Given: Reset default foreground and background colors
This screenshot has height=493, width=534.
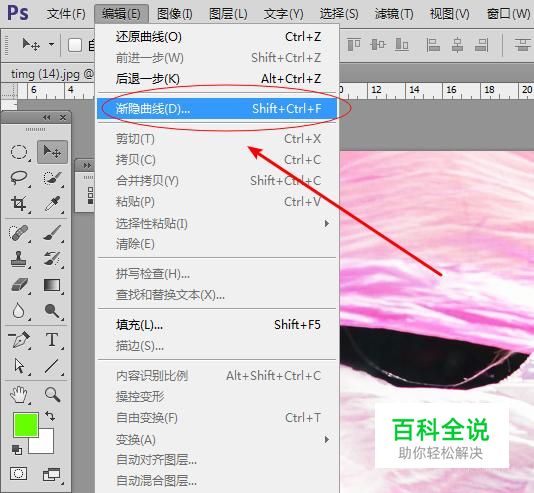Looking at the screenshot, I should point(17,450).
